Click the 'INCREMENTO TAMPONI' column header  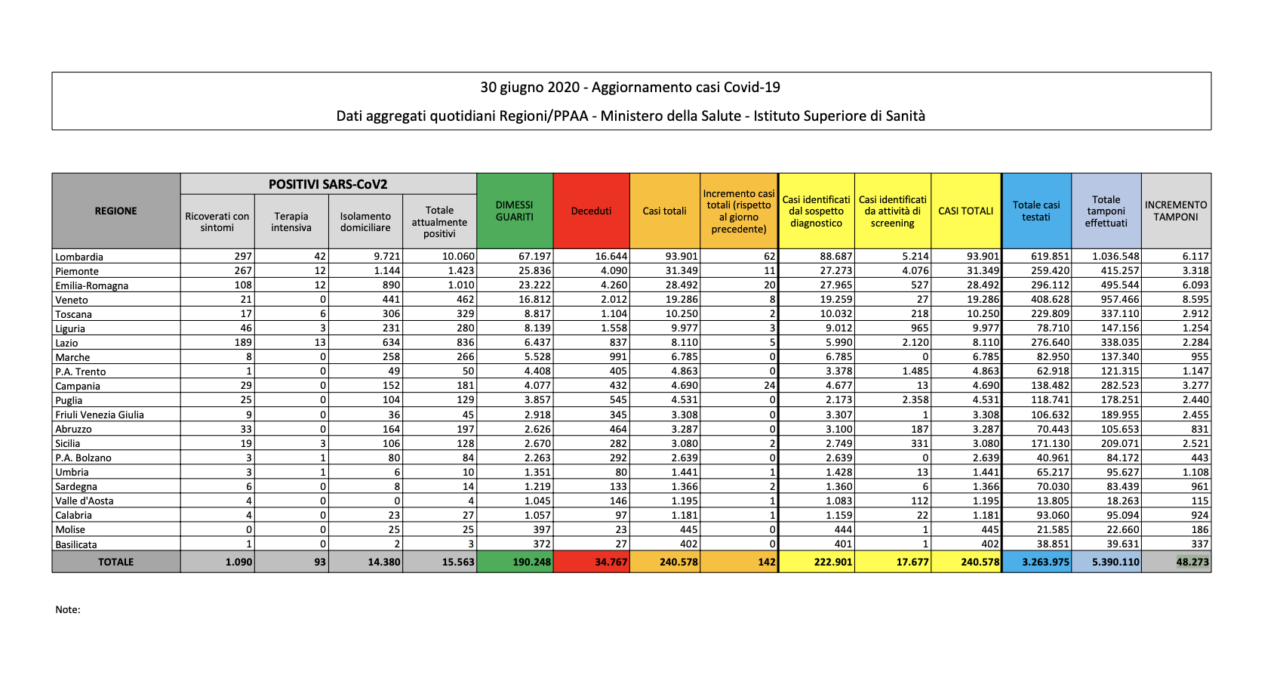pos(1176,211)
